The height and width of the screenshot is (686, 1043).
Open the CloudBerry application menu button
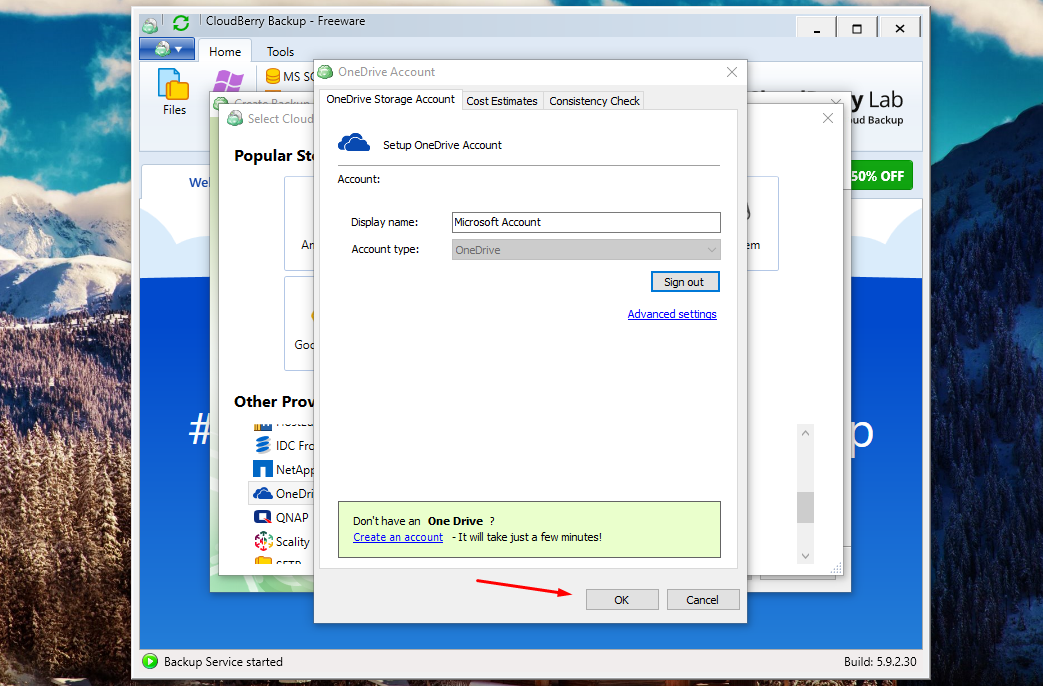pos(167,49)
